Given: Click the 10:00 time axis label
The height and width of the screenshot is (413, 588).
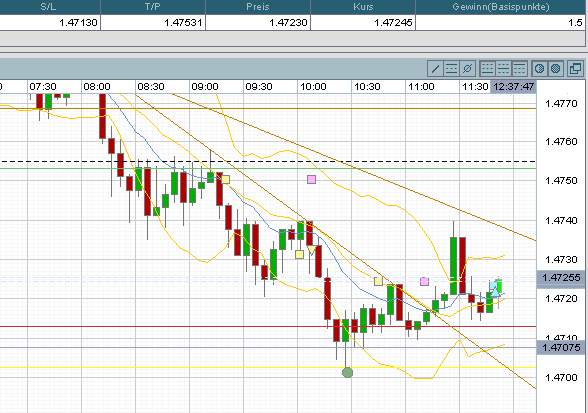Looking at the screenshot, I should 313,87.
